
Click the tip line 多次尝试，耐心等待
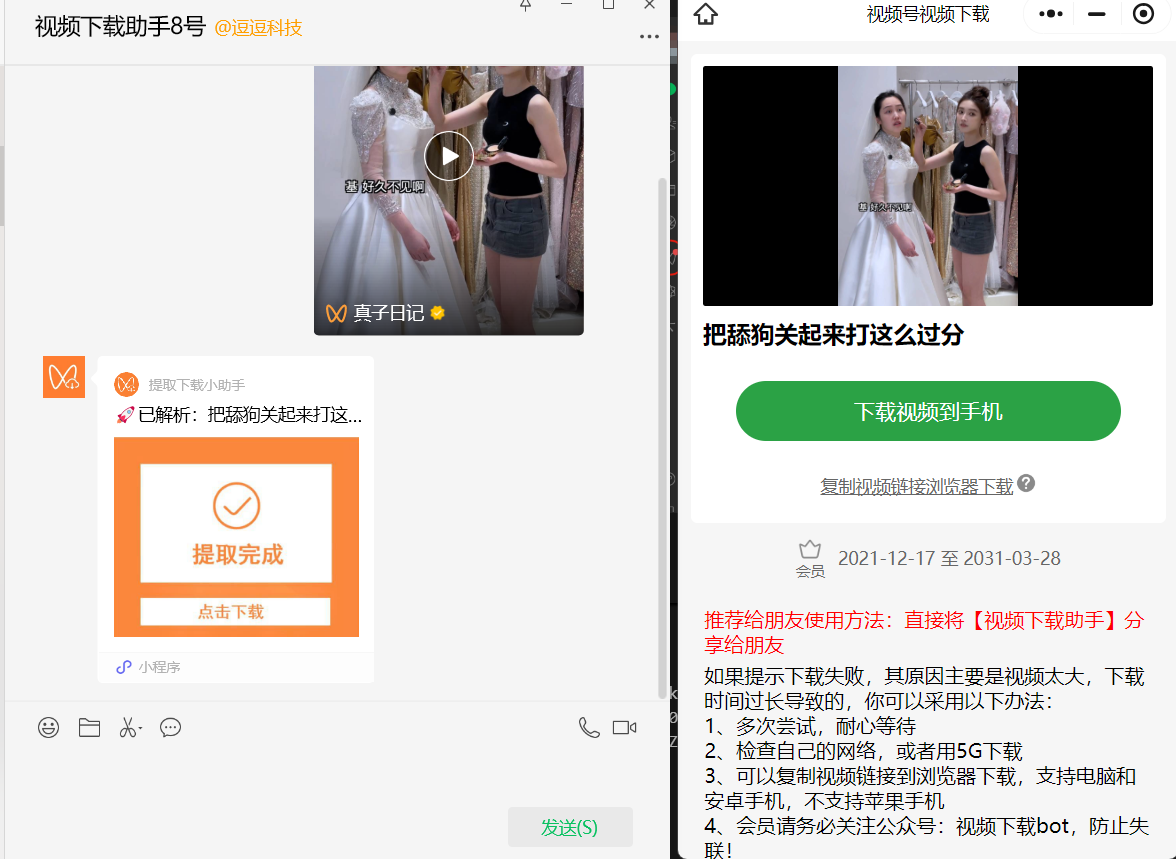810,726
